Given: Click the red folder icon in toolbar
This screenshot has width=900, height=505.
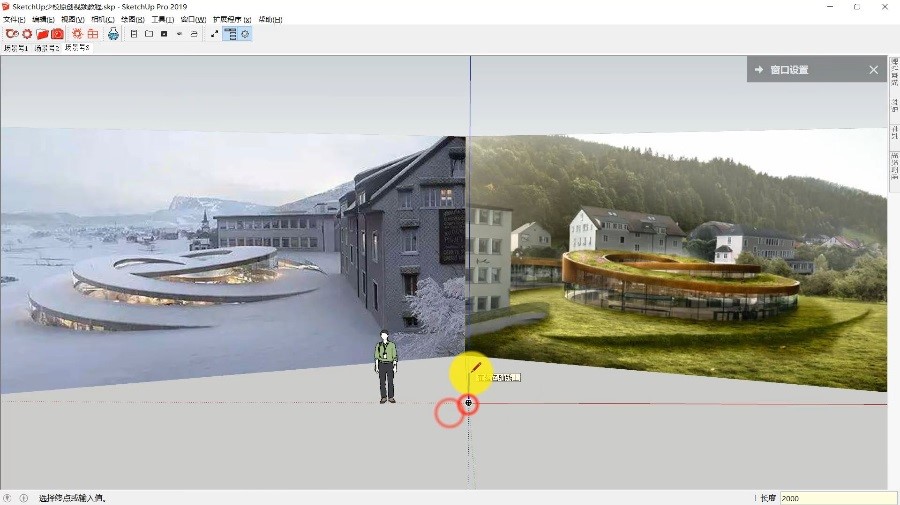Looking at the screenshot, I should click(x=43, y=34).
